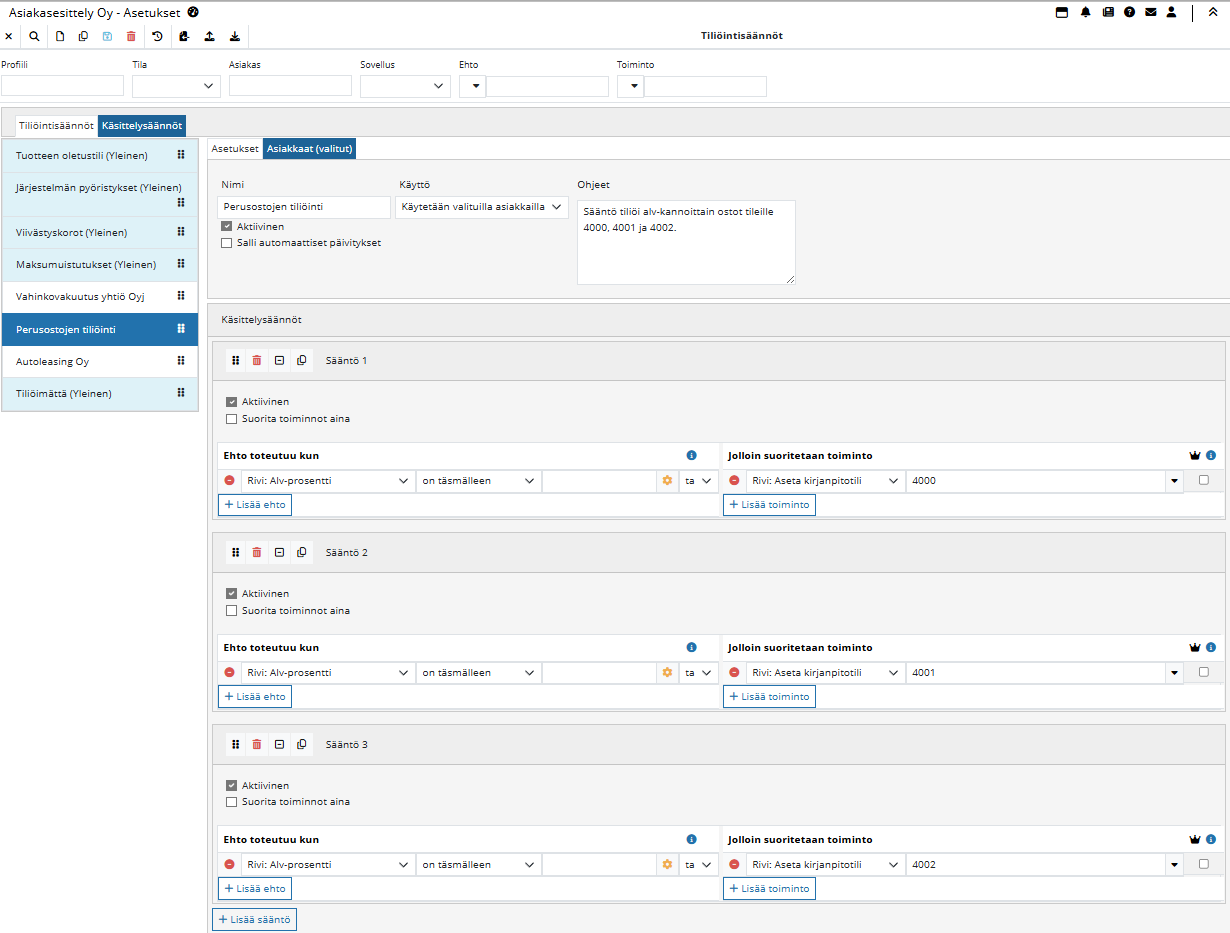Click the red trash icon in top toolbar

131,36
